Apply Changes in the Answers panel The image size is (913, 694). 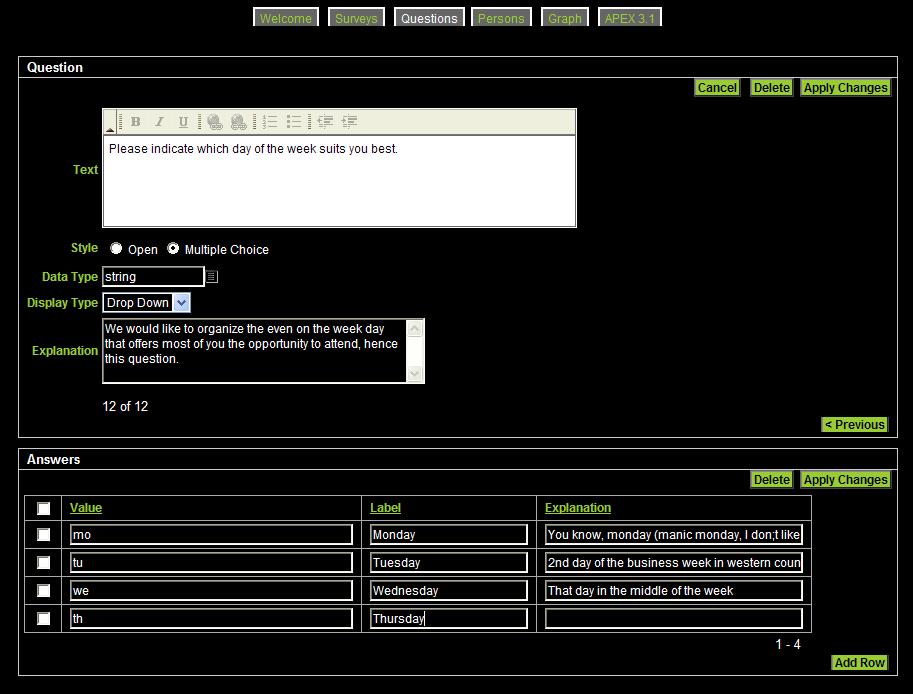(x=845, y=480)
